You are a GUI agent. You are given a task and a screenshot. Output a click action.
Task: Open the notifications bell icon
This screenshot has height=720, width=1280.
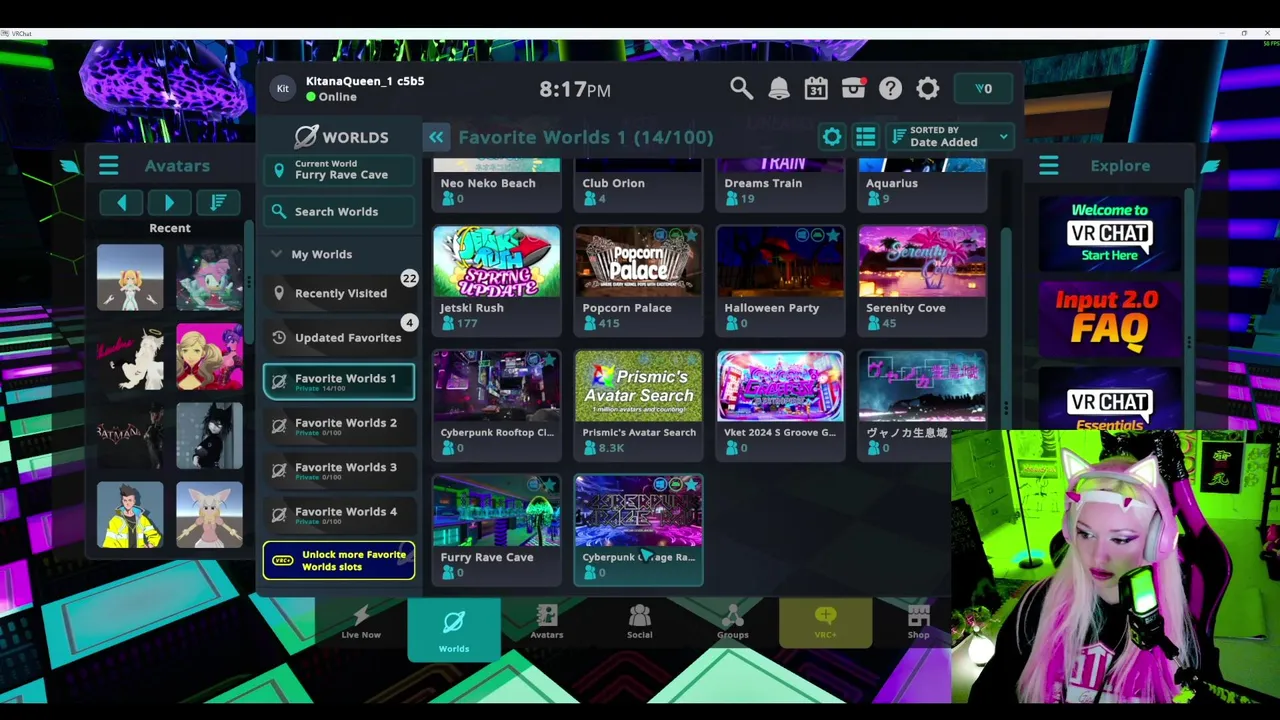click(x=779, y=89)
